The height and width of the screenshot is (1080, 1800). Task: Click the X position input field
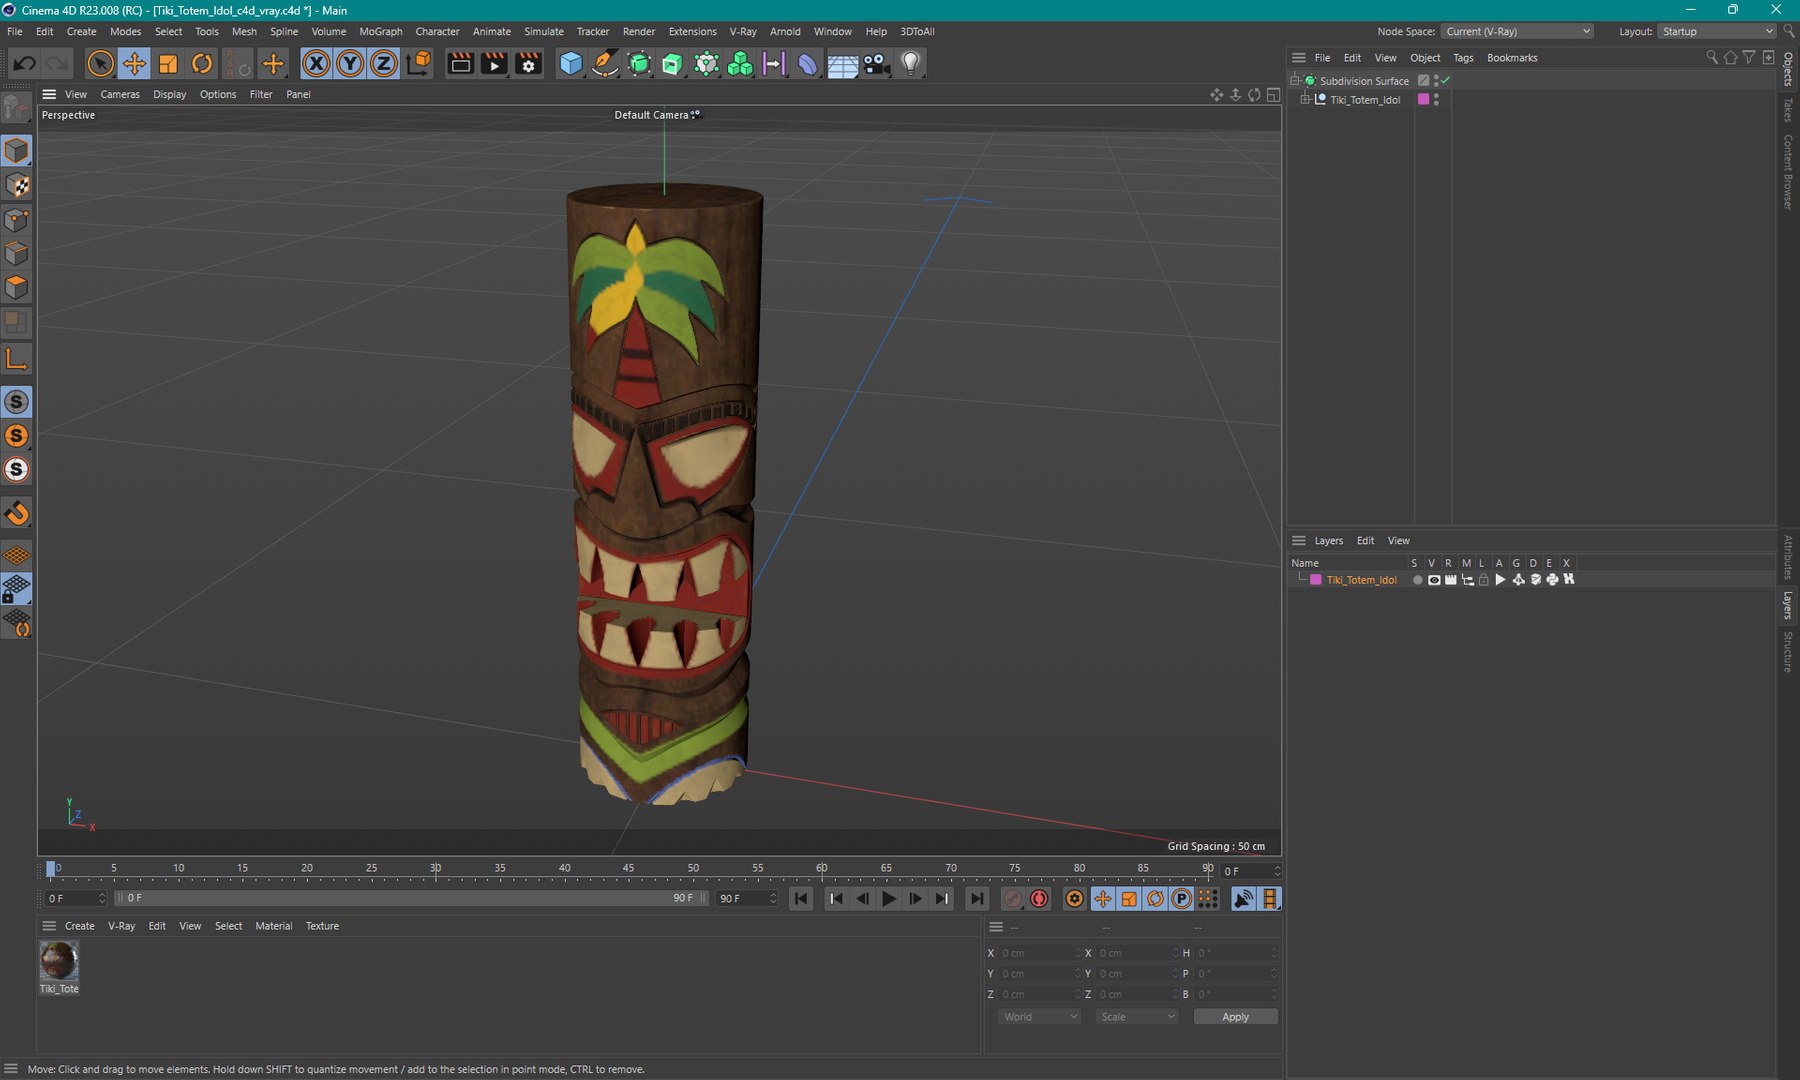click(1040, 953)
